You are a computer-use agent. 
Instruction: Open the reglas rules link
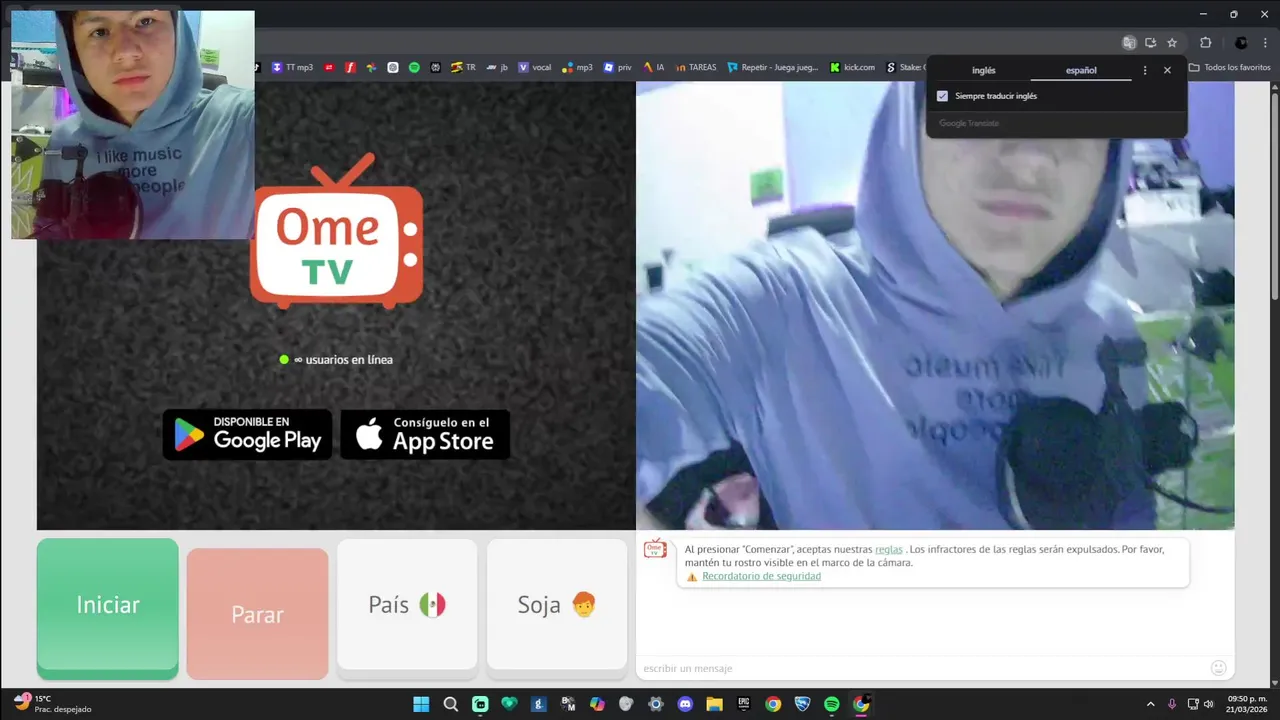coord(888,549)
